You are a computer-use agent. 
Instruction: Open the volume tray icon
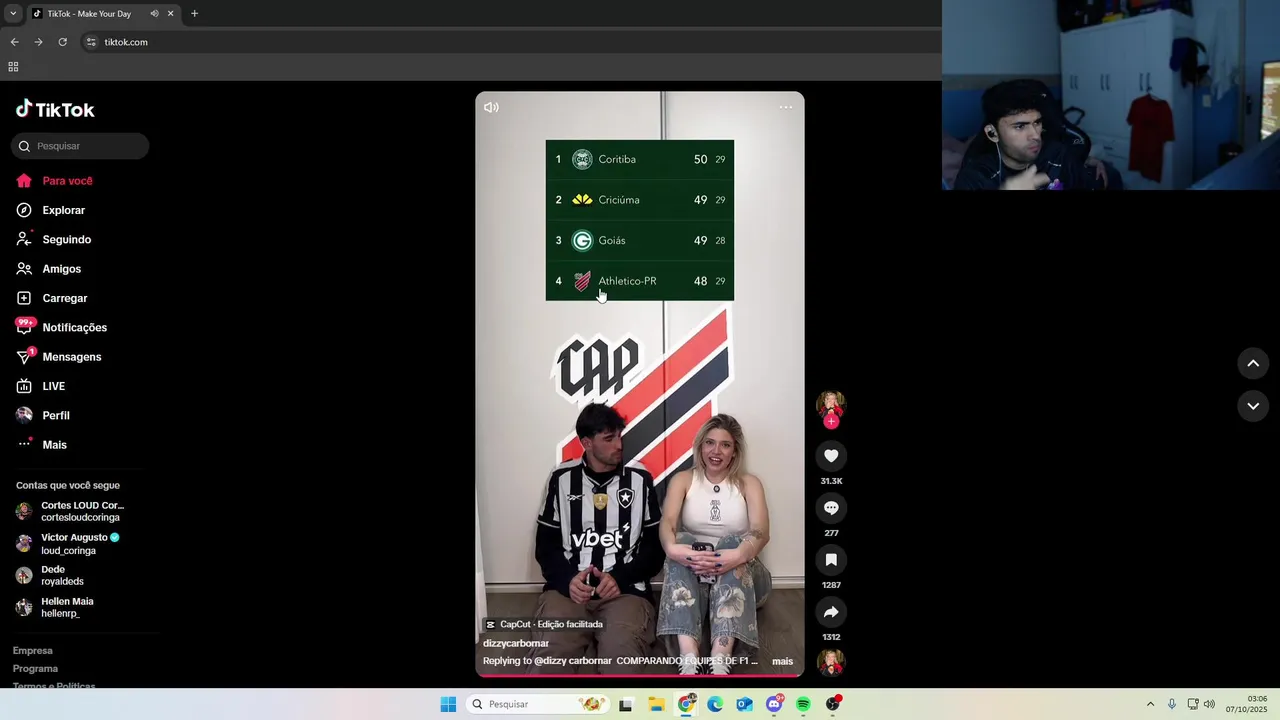click(x=1209, y=704)
